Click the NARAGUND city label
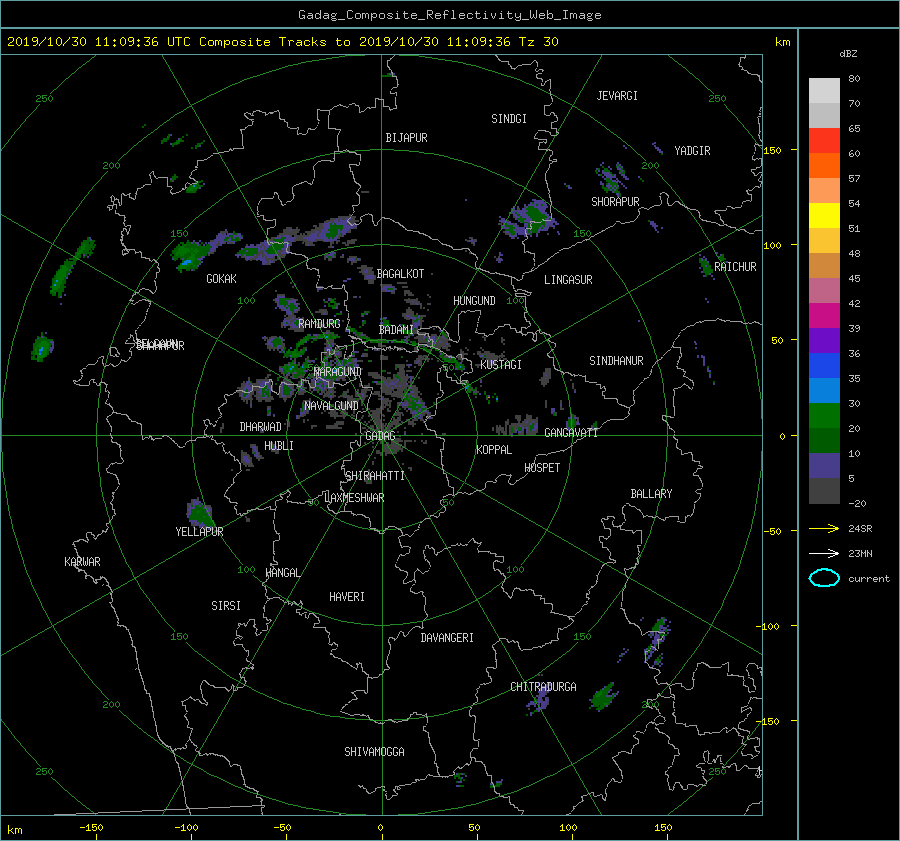Viewport: 900px width, 841px height. [338, 372]
